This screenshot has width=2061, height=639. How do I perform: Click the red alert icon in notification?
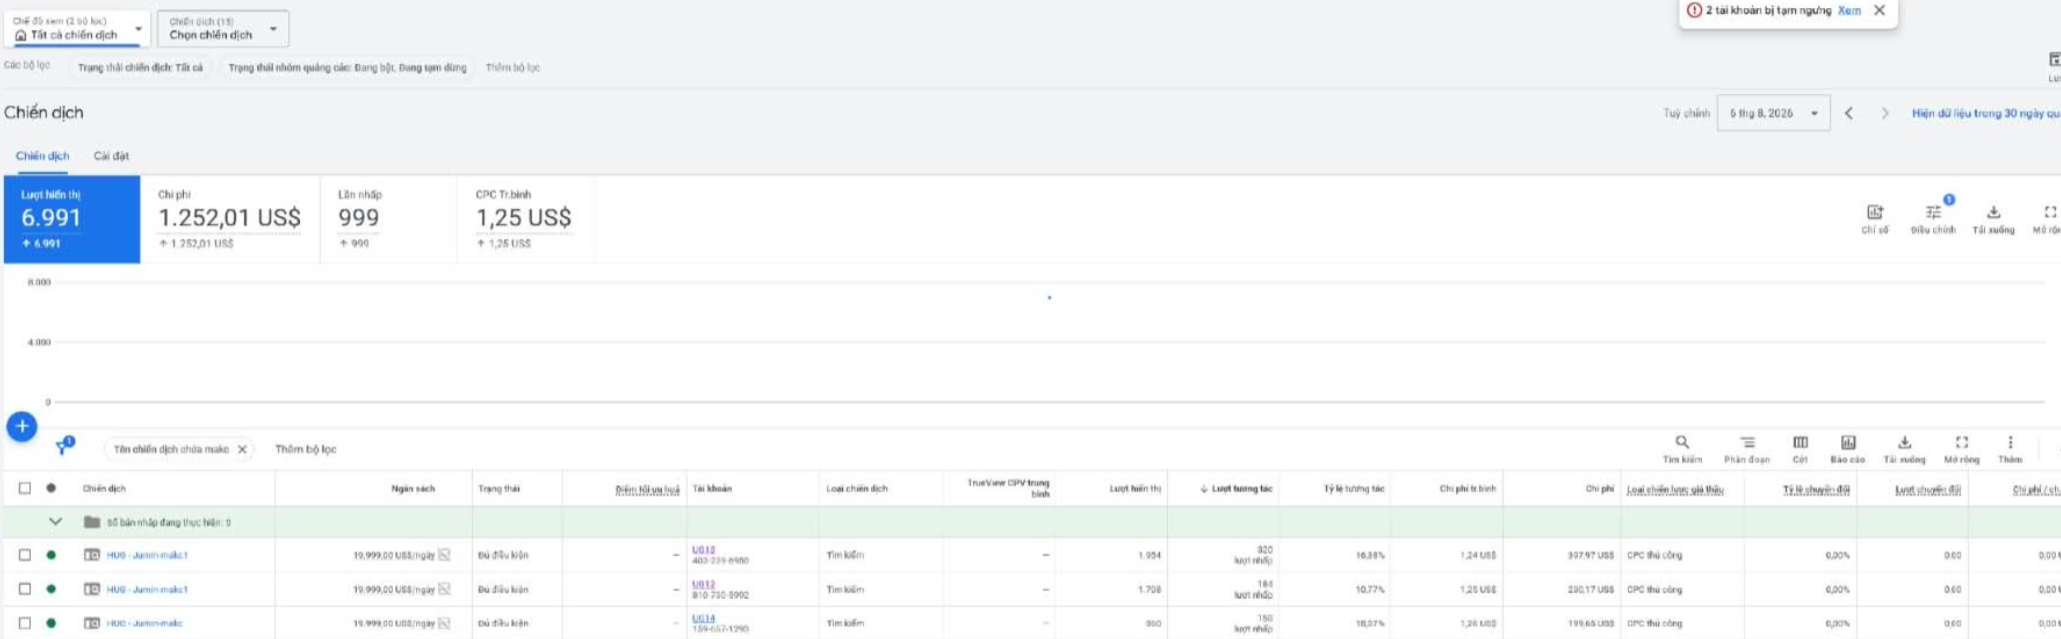pyautogui.click(x=1694, y=10)
